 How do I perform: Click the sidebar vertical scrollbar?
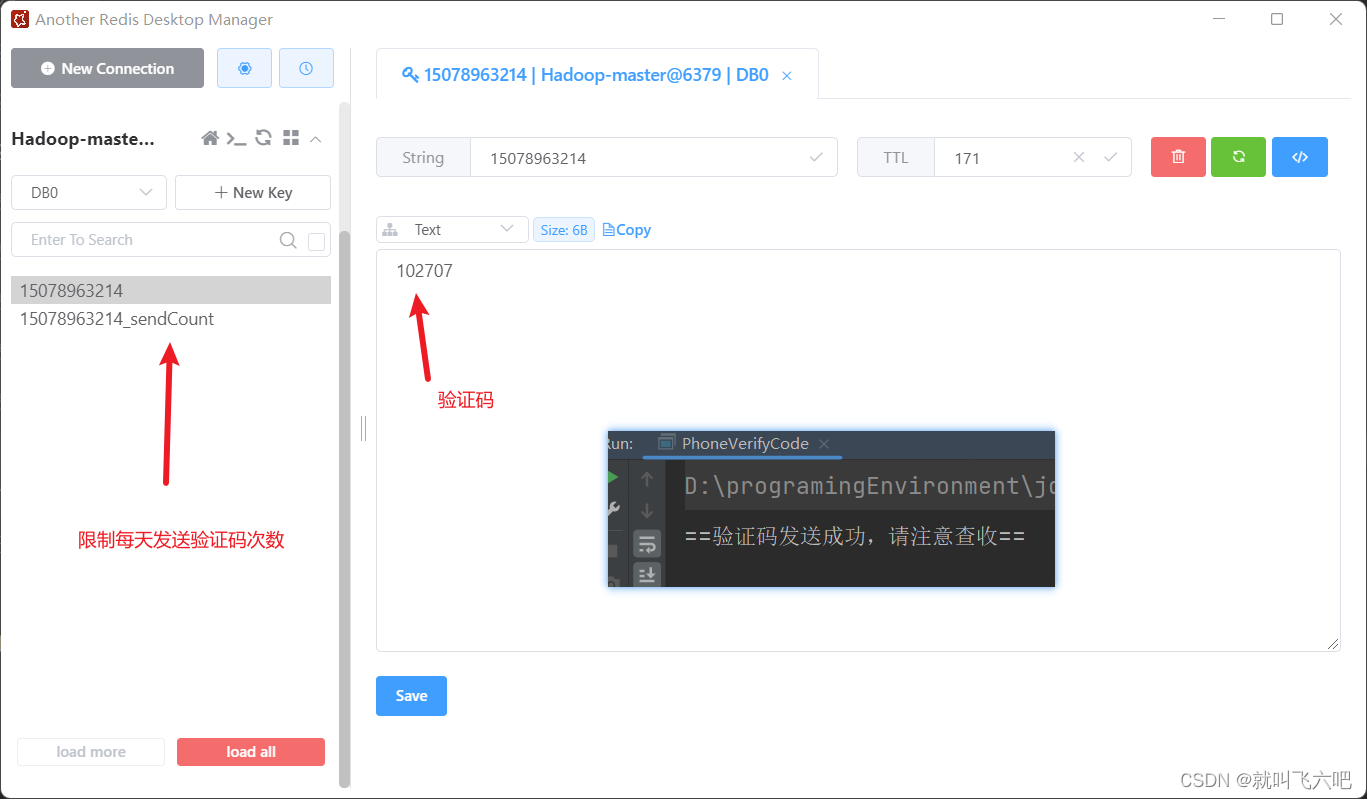coord(345,508)
